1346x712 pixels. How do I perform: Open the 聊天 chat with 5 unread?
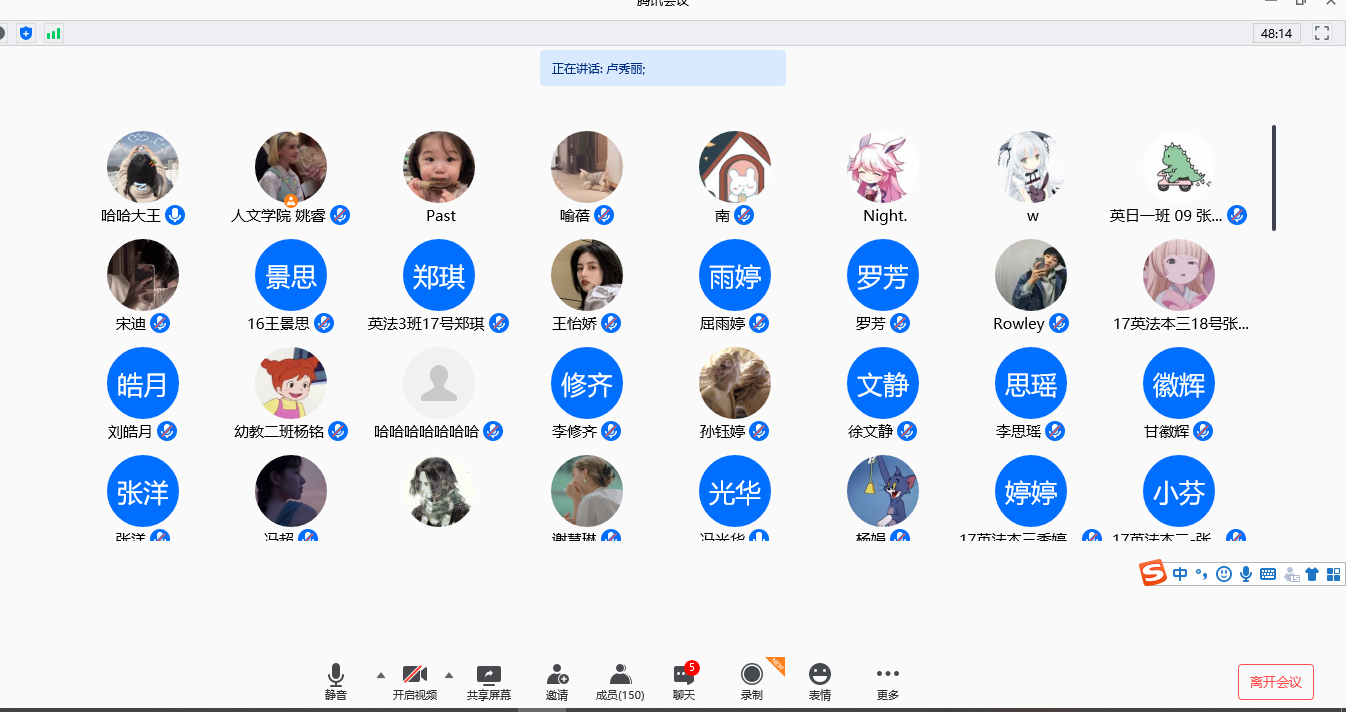point(684,675)
